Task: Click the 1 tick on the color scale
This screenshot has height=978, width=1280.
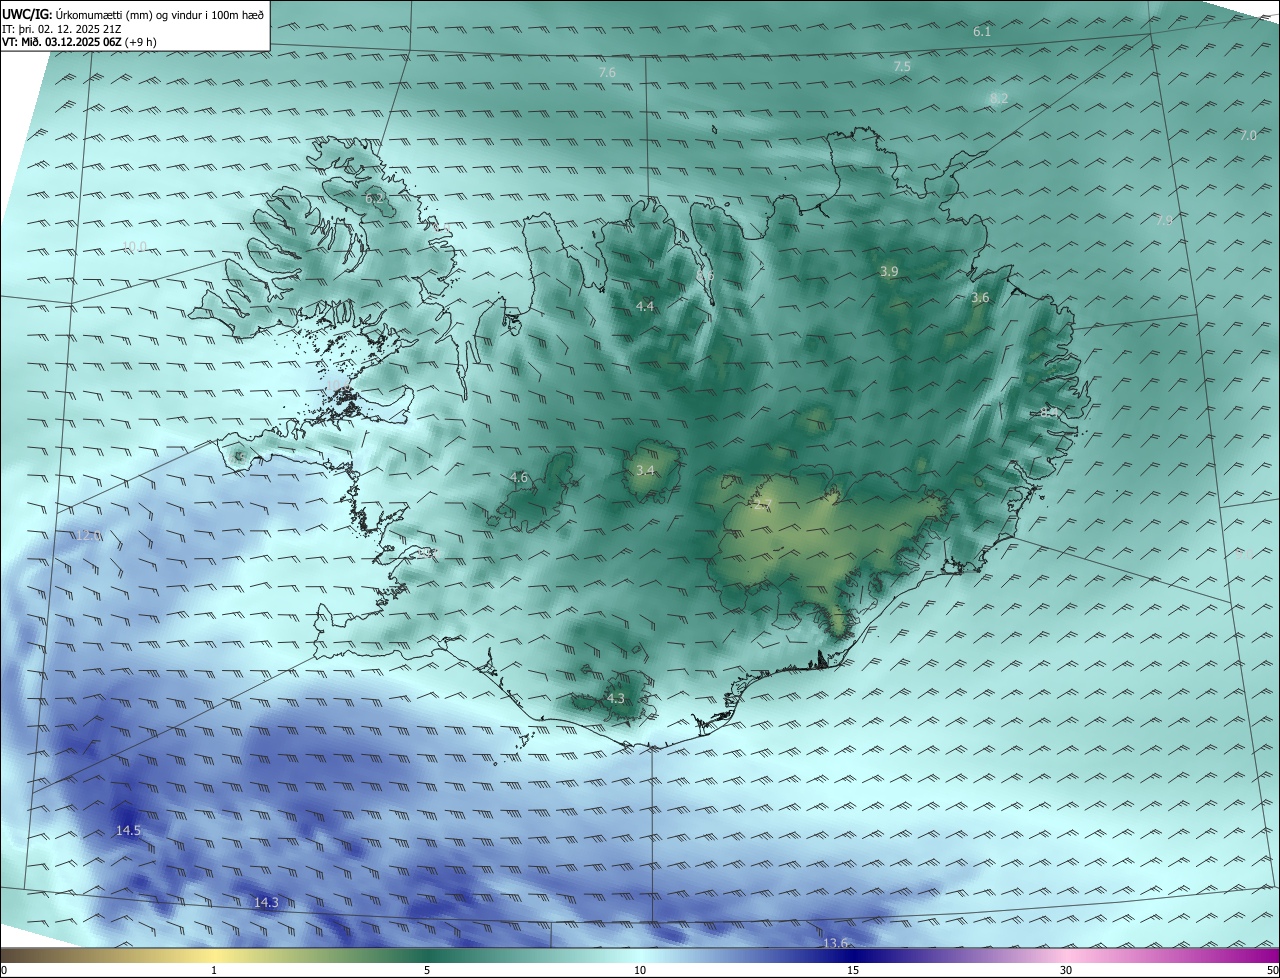Action: (214, 970)
